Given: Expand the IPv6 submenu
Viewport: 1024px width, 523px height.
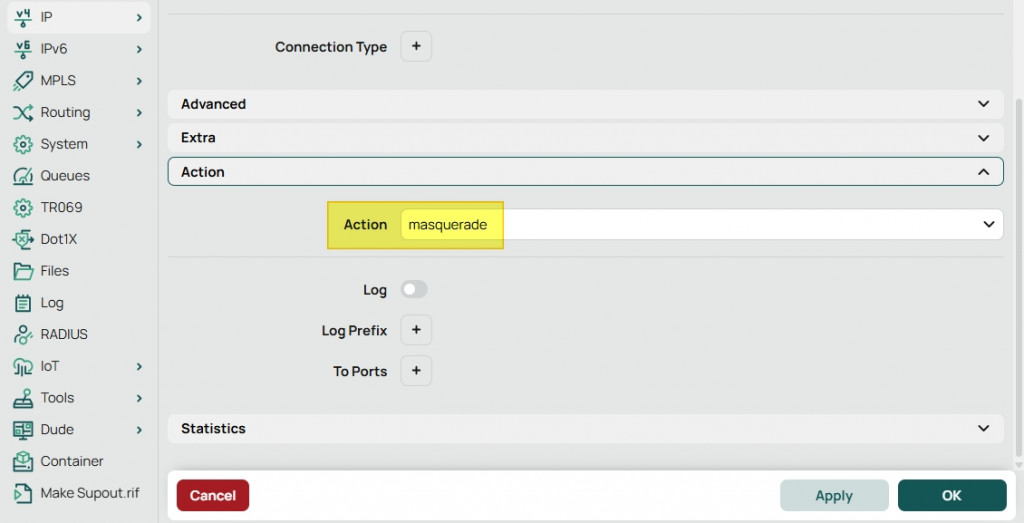Looking at the screenshot, I should coord(138,49).
